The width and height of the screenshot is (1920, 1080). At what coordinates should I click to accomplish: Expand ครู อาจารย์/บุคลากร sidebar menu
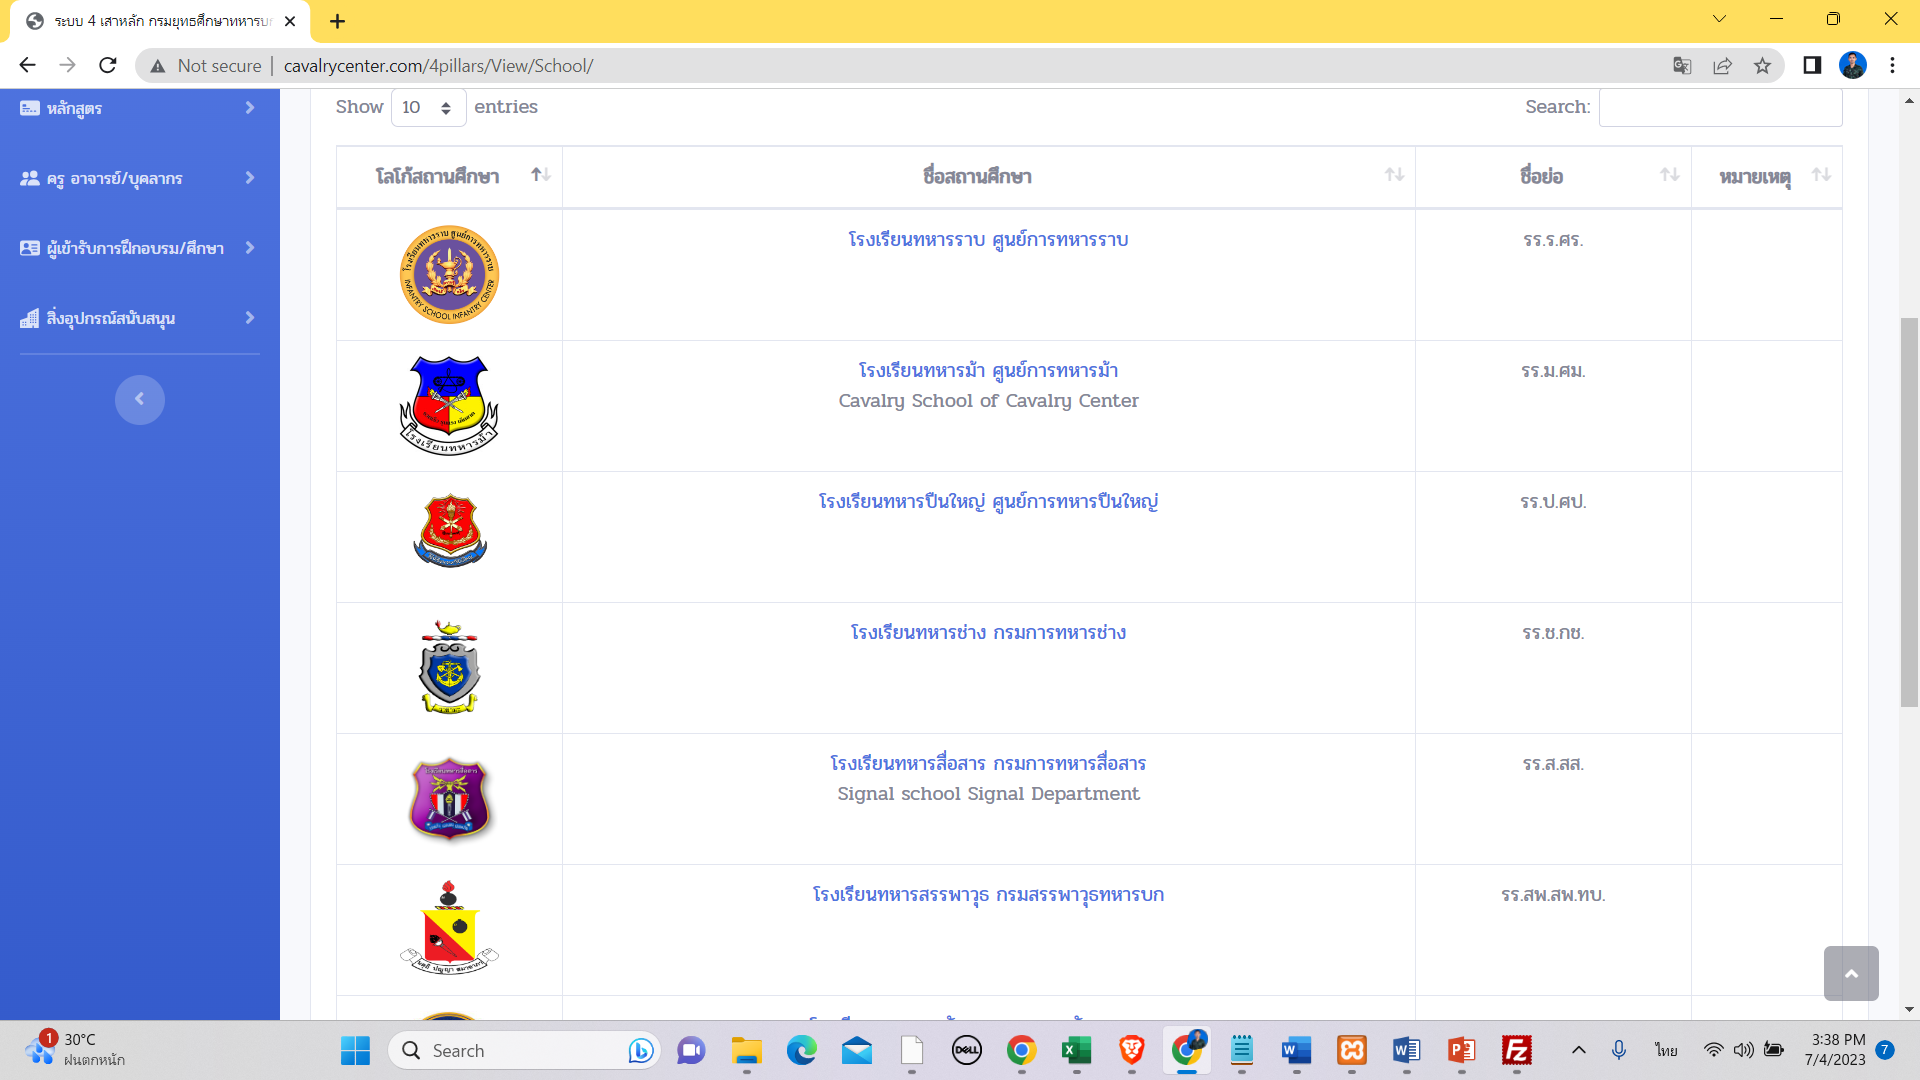tap(138, 178)
